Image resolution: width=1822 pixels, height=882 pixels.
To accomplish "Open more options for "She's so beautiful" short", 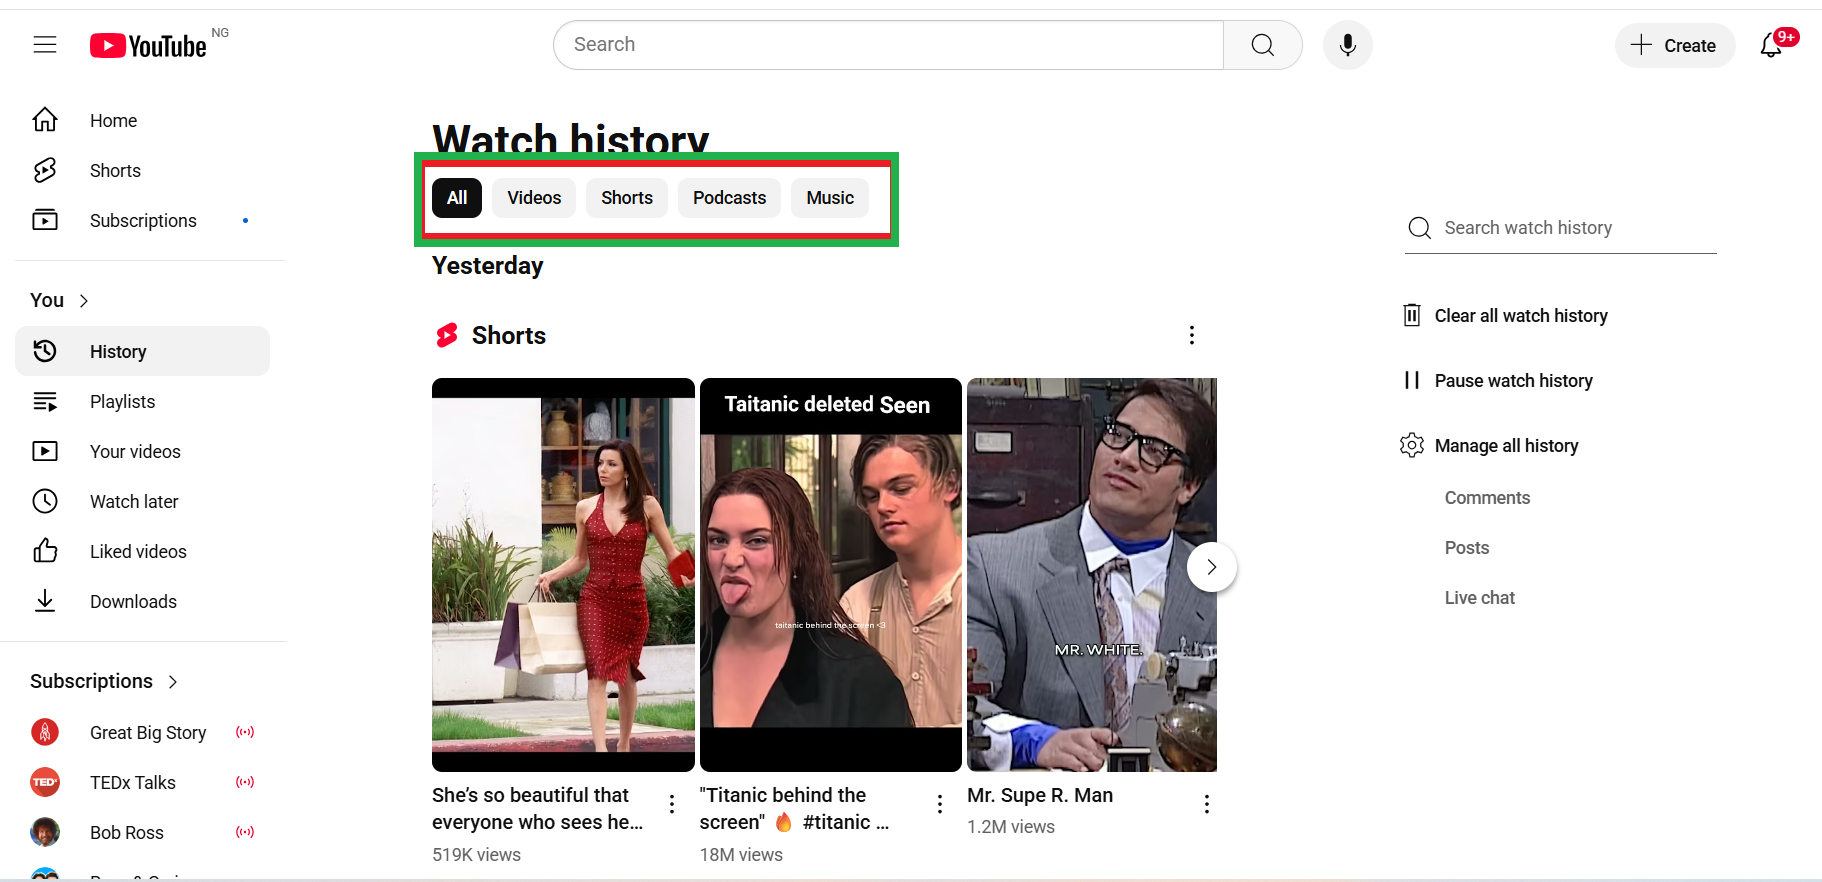I will point(672,803).
